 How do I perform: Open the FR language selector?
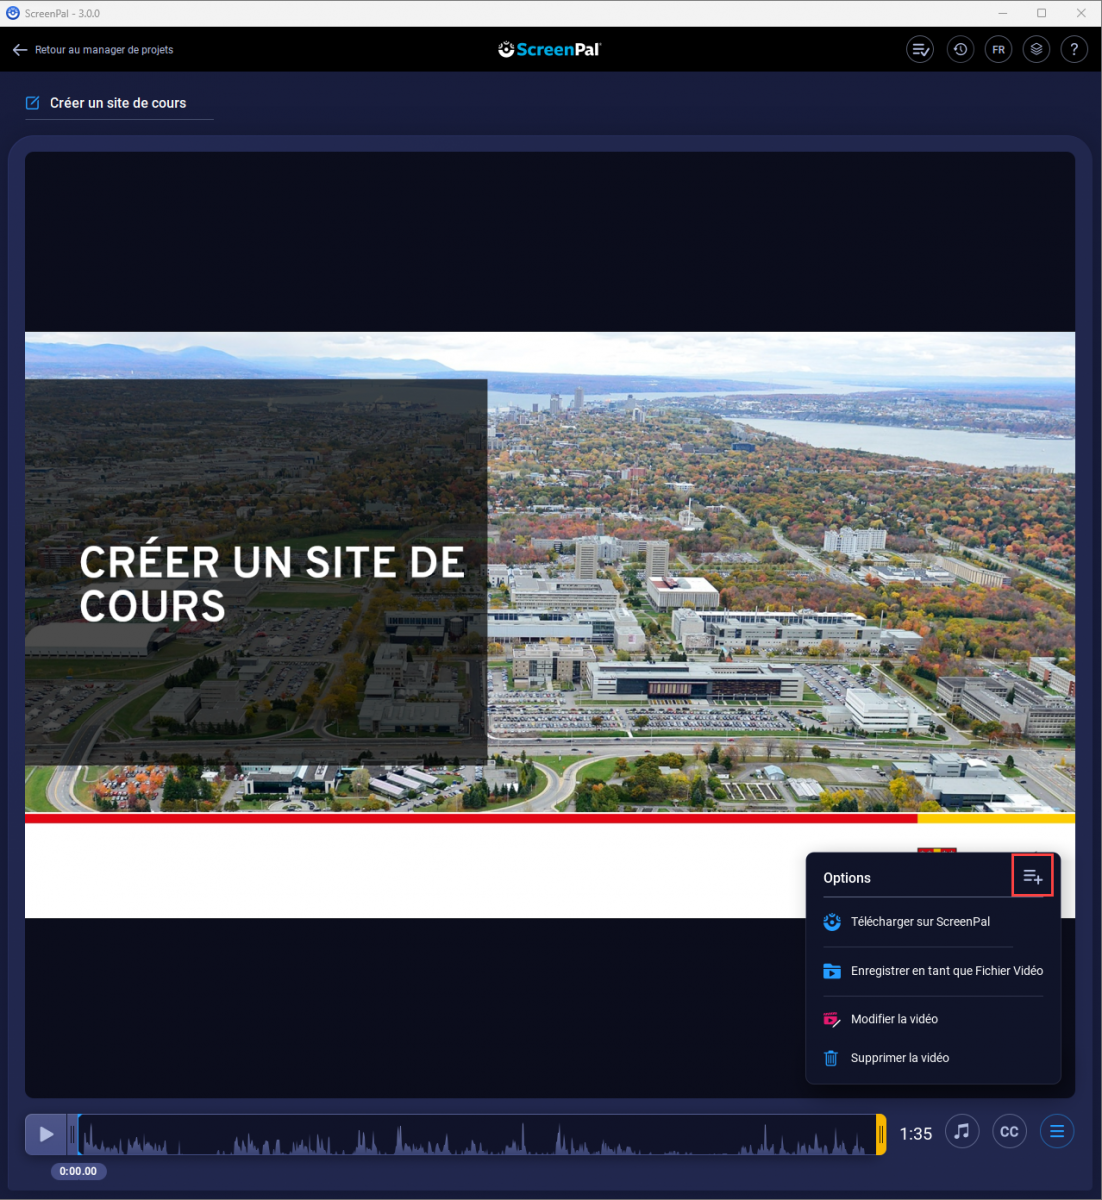click(x=998, y=49)
